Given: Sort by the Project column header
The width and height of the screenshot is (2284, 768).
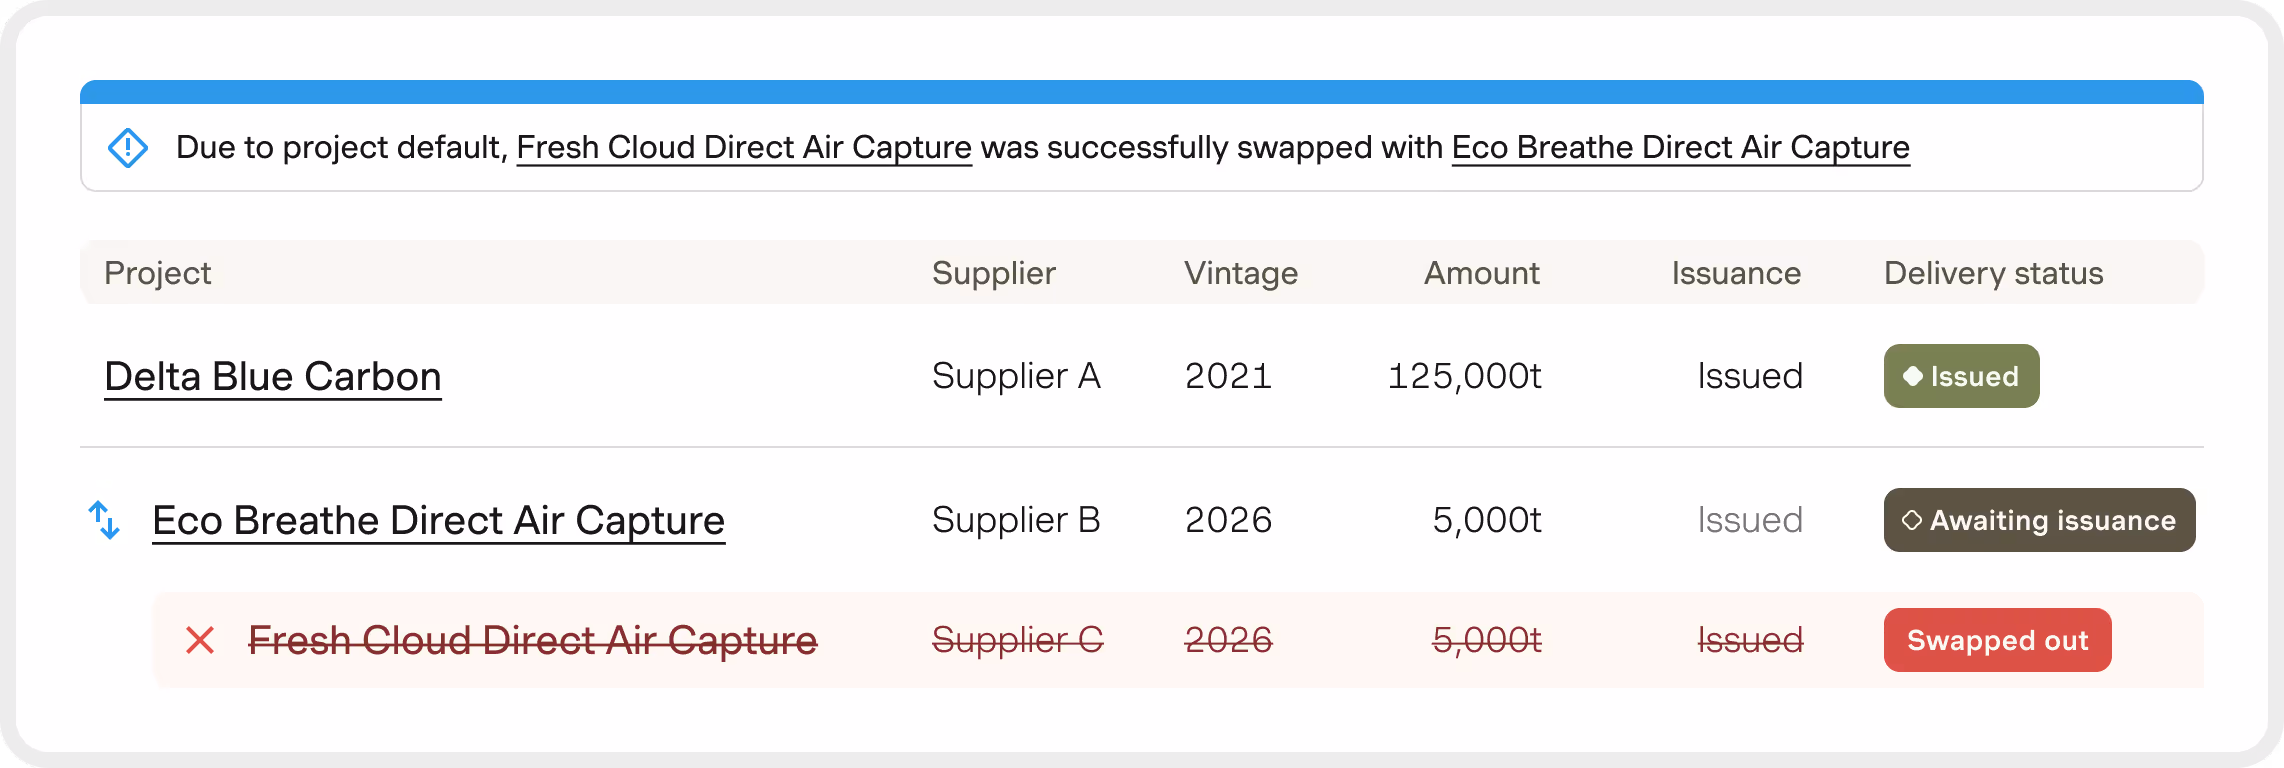Looking at the screenshot, I should pyautogui.click(x=157, y=273).
